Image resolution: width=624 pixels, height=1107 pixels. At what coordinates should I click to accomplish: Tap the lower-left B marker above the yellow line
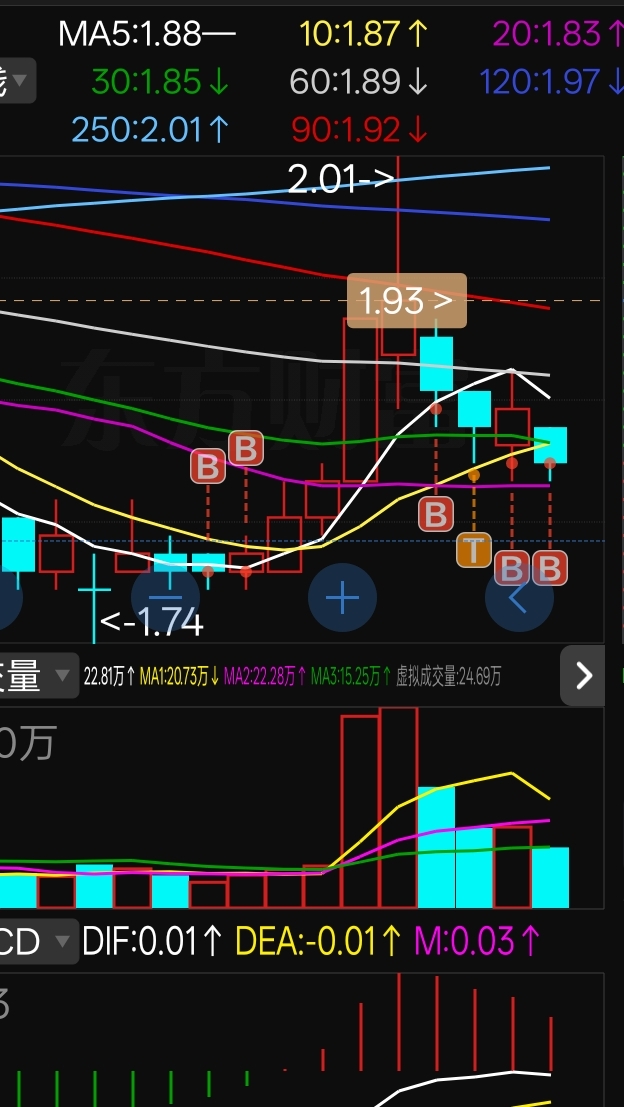tap(208, 467)
